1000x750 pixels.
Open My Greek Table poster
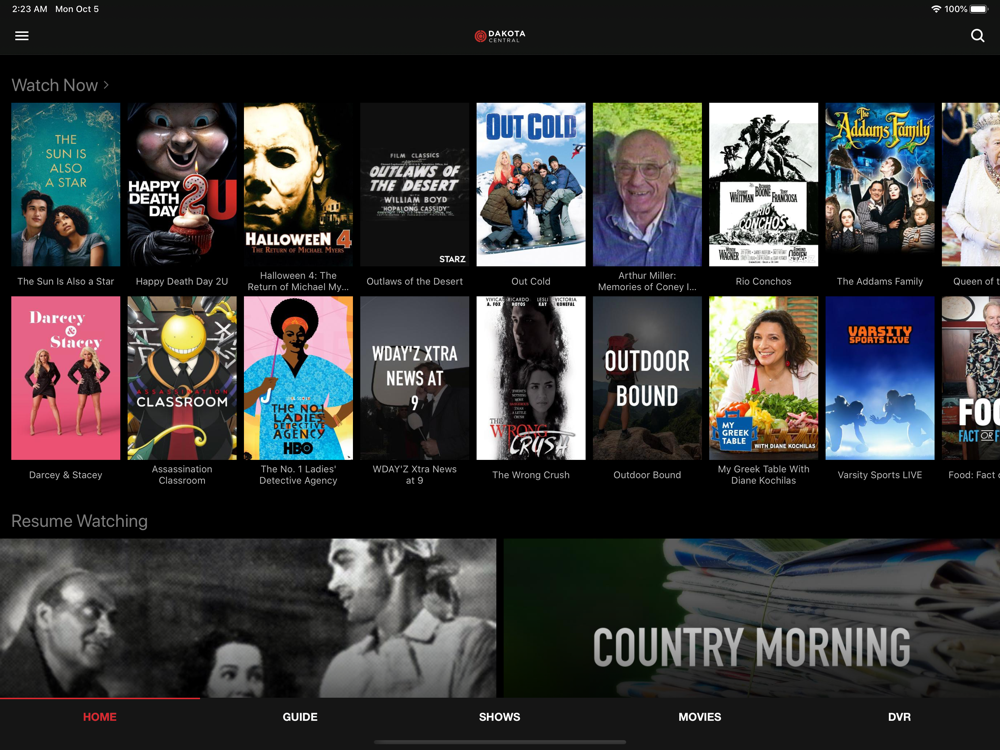click(763, 378)
